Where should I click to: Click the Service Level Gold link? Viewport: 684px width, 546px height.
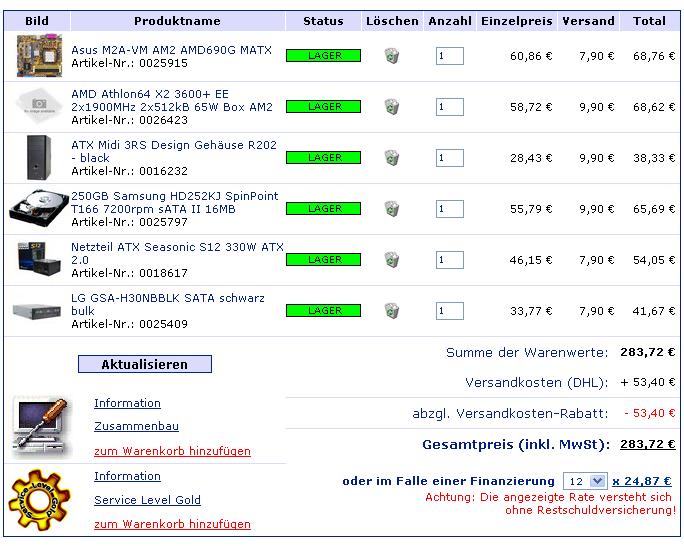(147, 500)
